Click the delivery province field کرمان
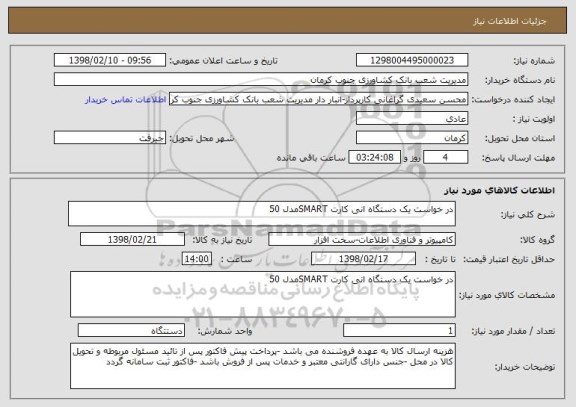This screenshot has height=407, width=576. click(412, 138)
